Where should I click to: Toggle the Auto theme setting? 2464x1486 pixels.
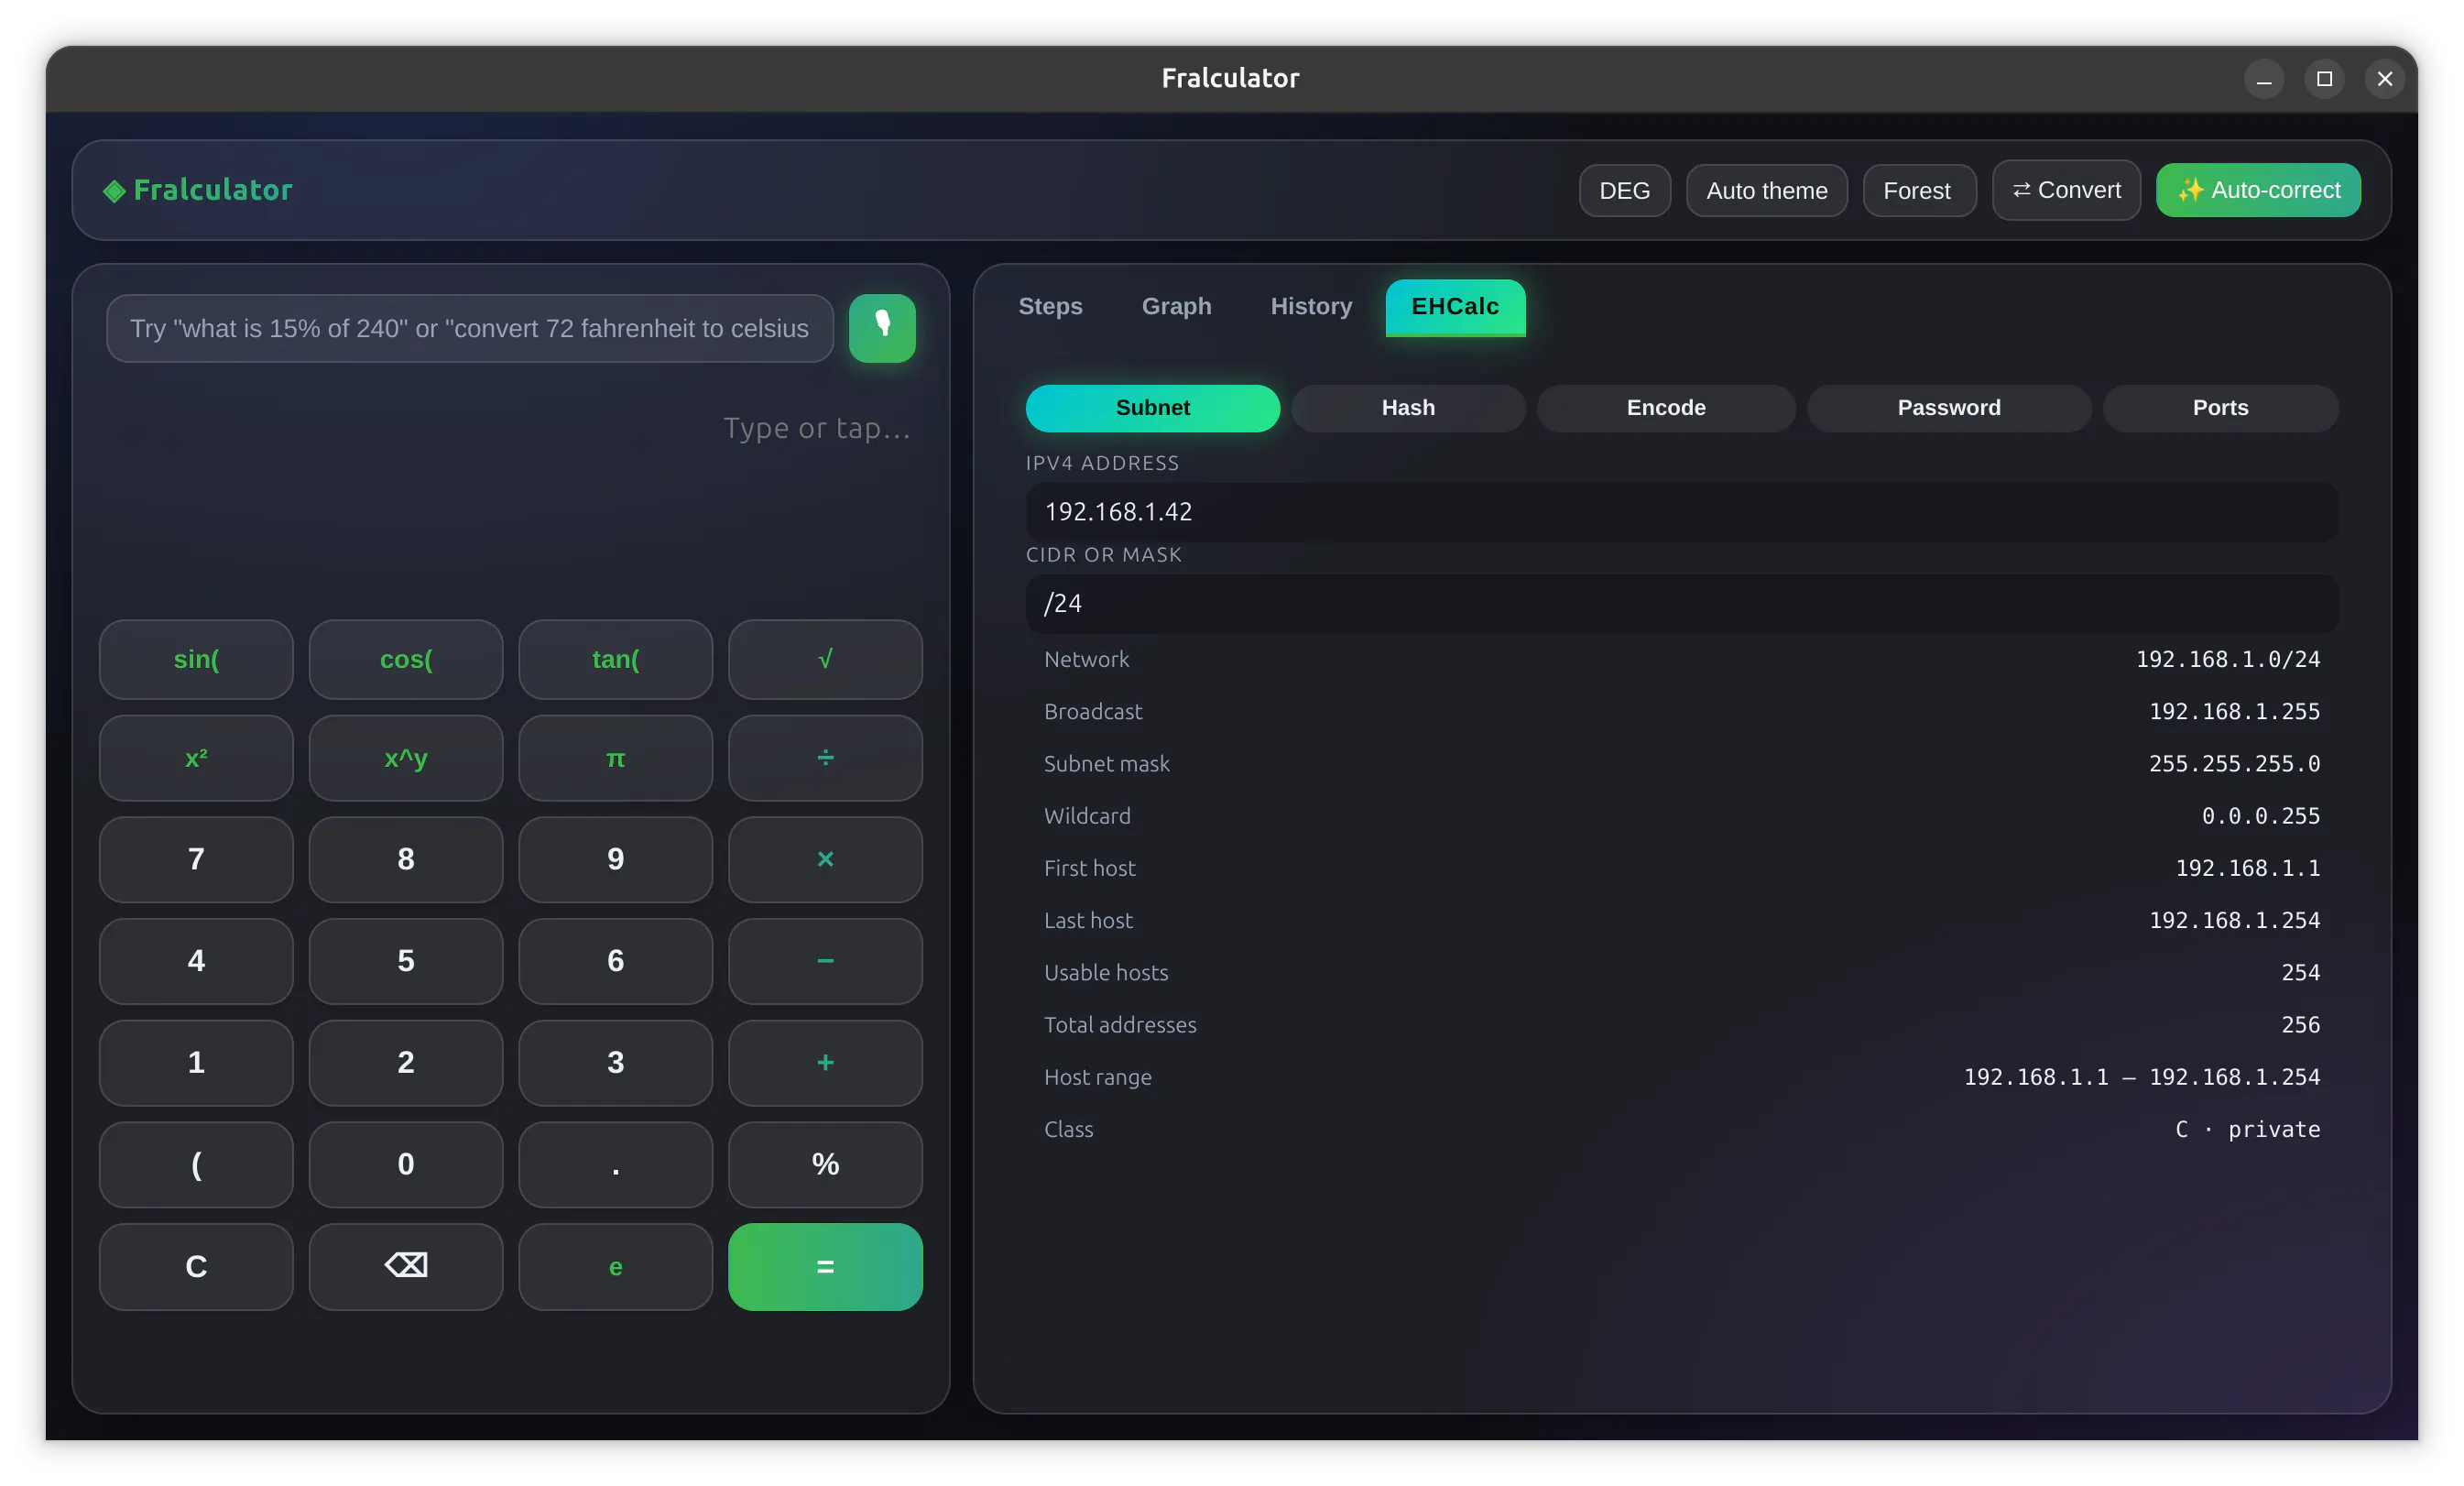coord(1766,190)
